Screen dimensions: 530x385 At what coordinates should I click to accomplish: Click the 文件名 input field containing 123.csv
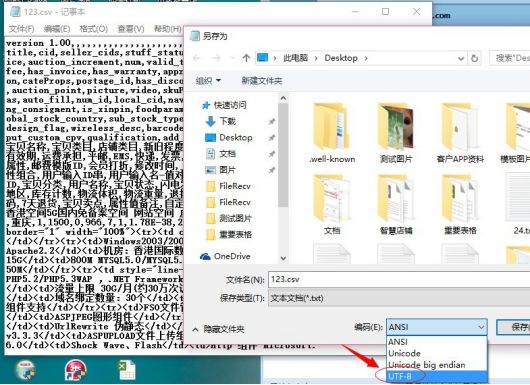point(399,279)
